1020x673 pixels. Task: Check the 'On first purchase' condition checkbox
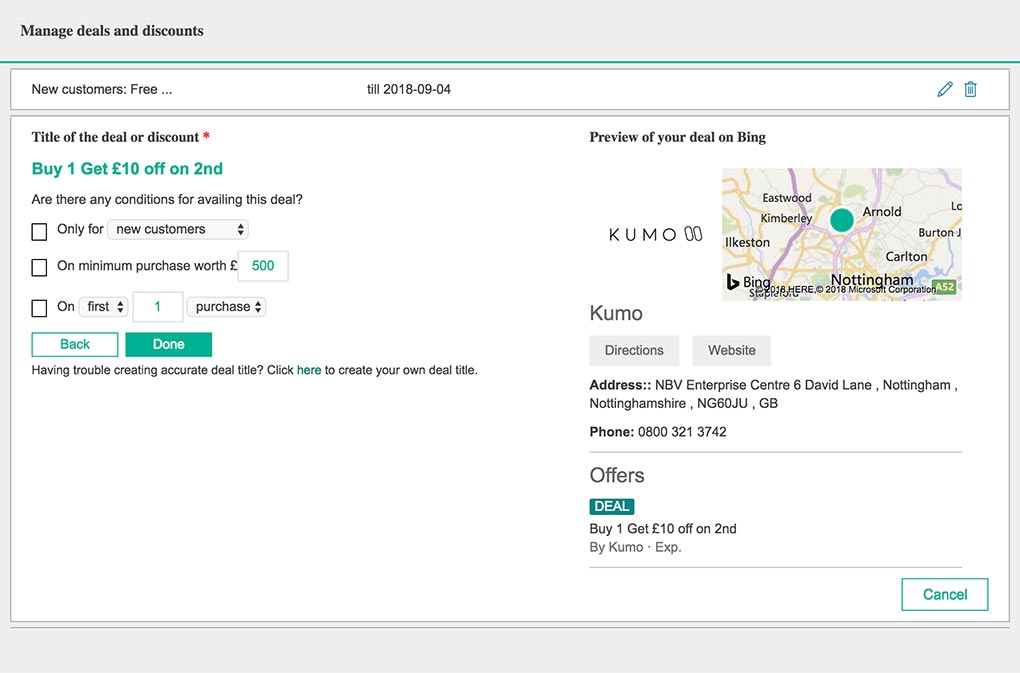(x=39, y=308)
